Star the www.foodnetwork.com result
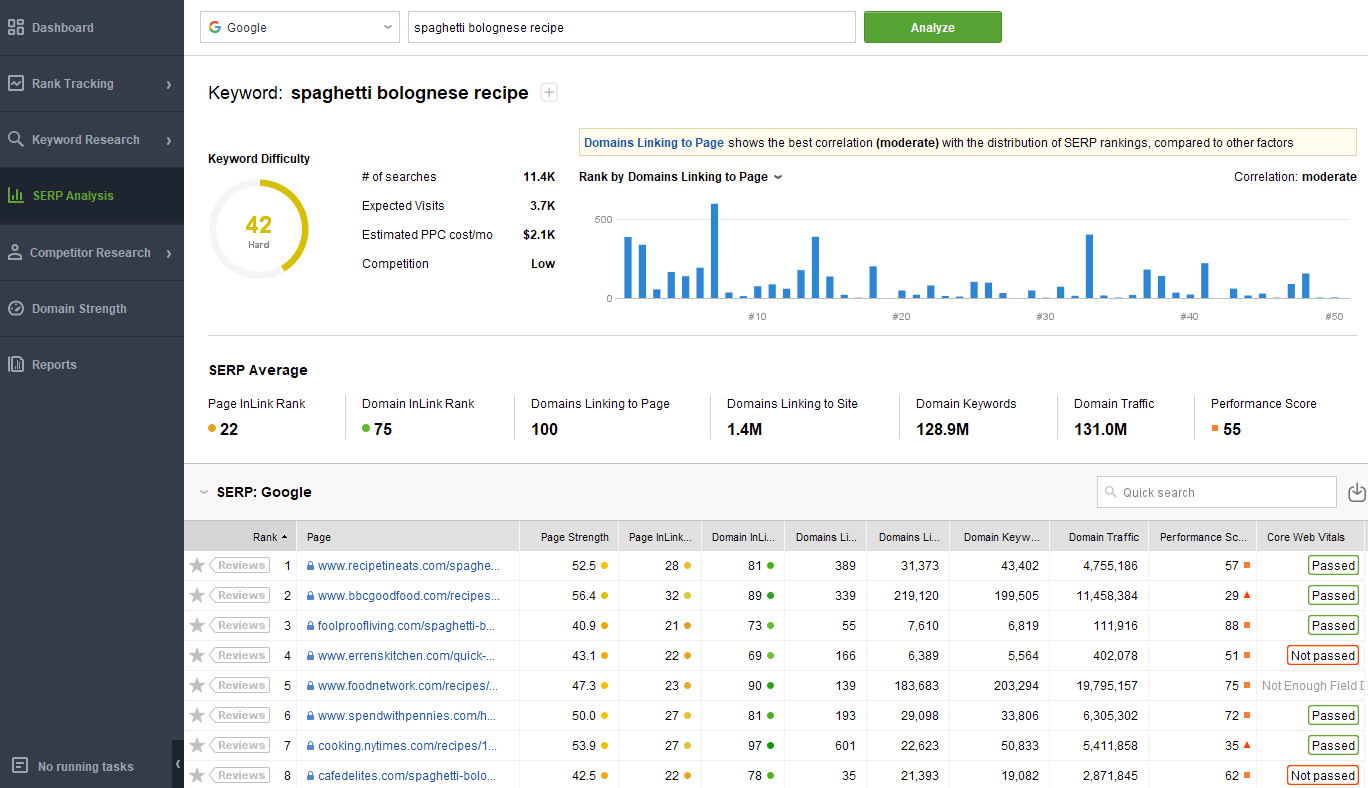The image size is (1368, 788). tap(197, 686)
